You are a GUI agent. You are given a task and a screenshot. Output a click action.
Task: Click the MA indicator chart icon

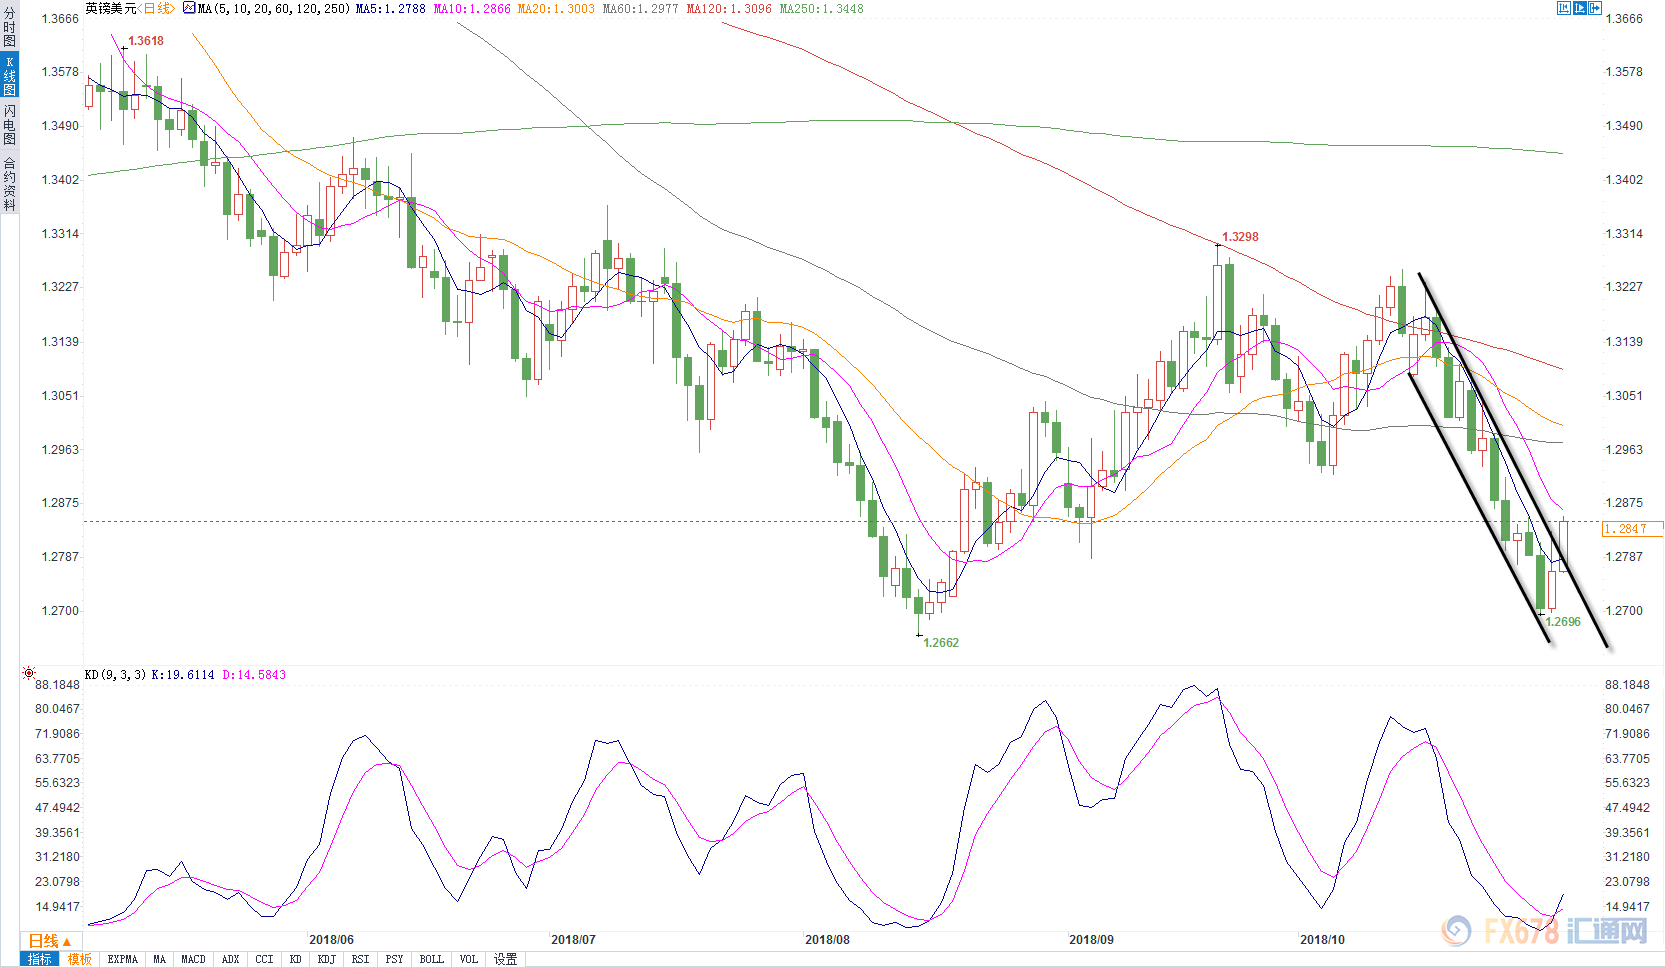click(x=189, y=8)
